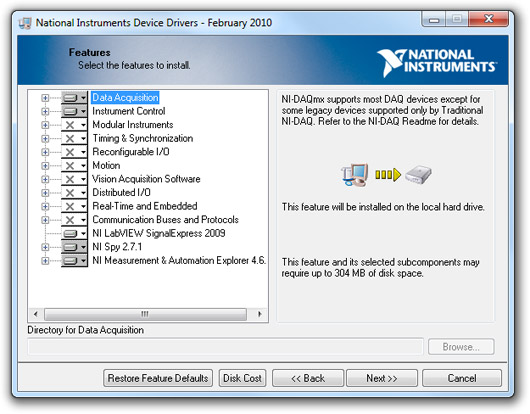Select NI Measurement & Automation Explorer feature
Screen dimensions: 530x414
(179, 260)
